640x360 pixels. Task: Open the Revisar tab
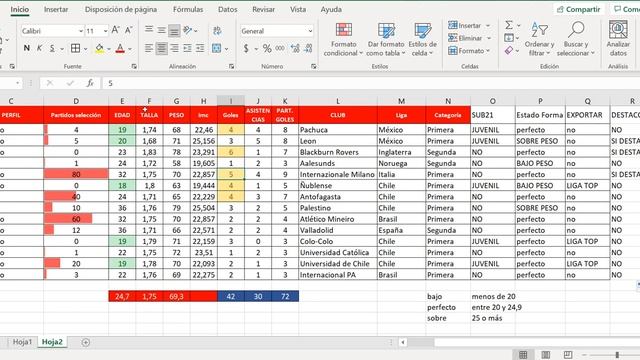263,9
